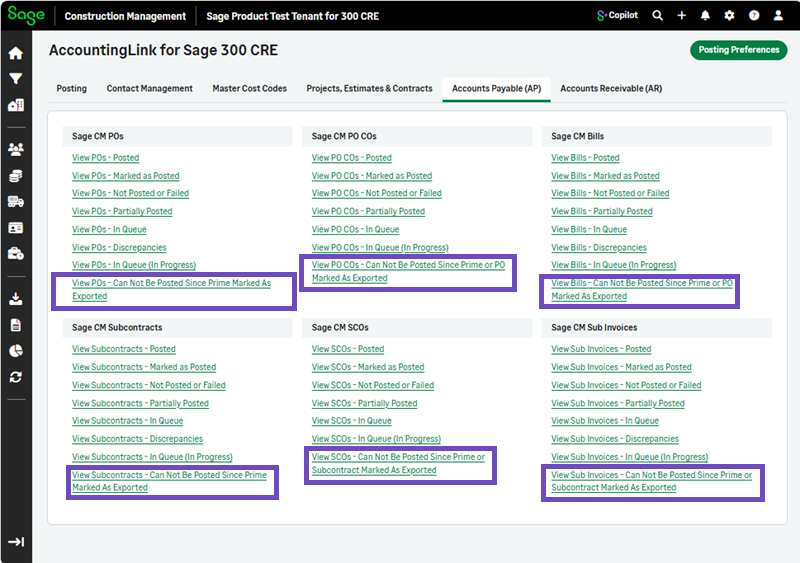The width and height of the screenshot is (800, 563).
Task: Open the pie chart reports sidebar icon
Action: 16,351
